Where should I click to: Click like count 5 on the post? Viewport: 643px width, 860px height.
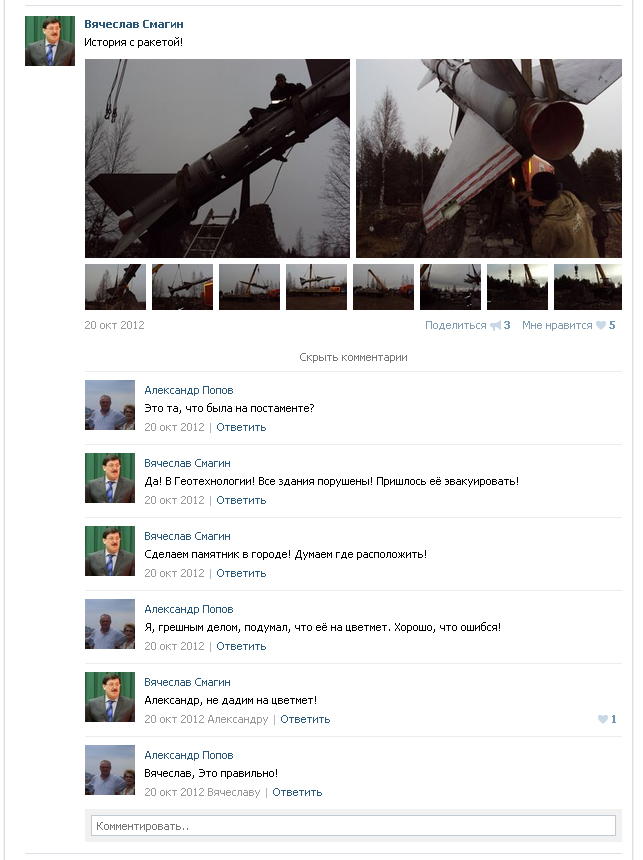(x=612, y=325)
